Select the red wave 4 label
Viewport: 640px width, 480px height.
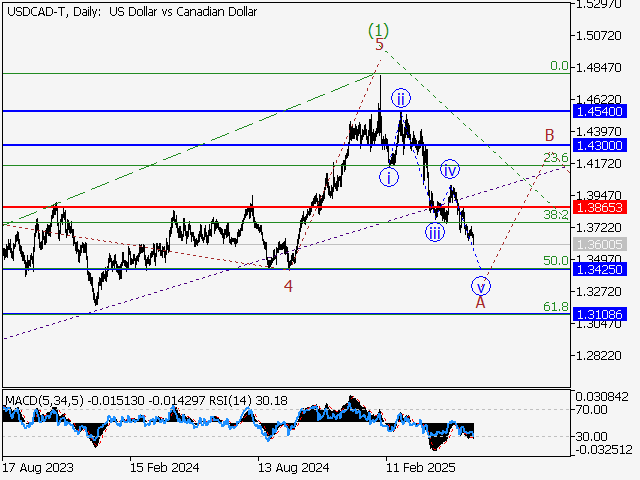[x=288, y=286]
